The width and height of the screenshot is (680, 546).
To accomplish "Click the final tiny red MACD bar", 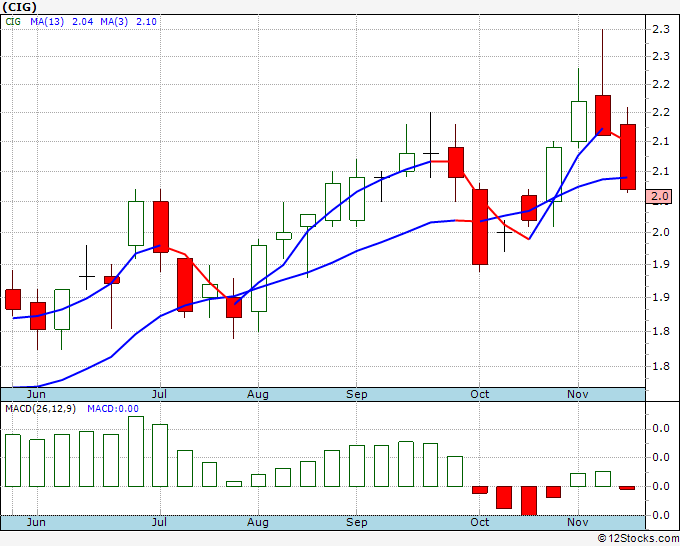I will pyautogui.click(x=627, y=488).
